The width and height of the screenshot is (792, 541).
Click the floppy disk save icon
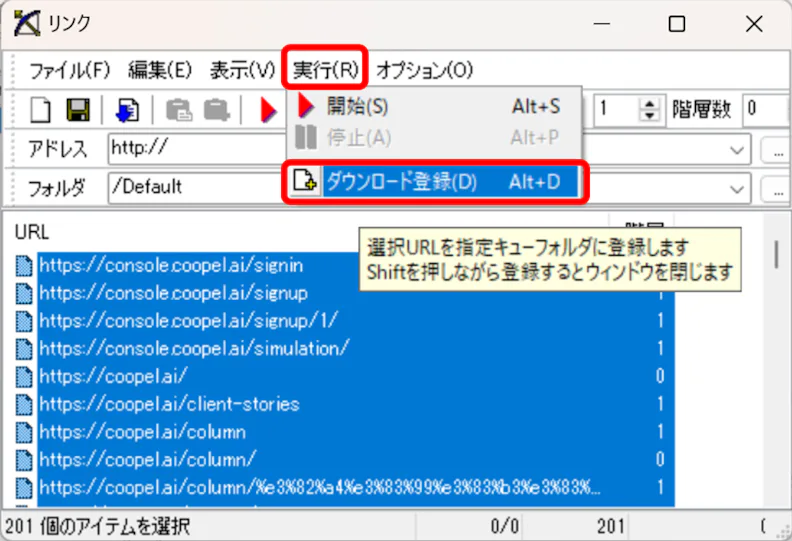(78, 110)
